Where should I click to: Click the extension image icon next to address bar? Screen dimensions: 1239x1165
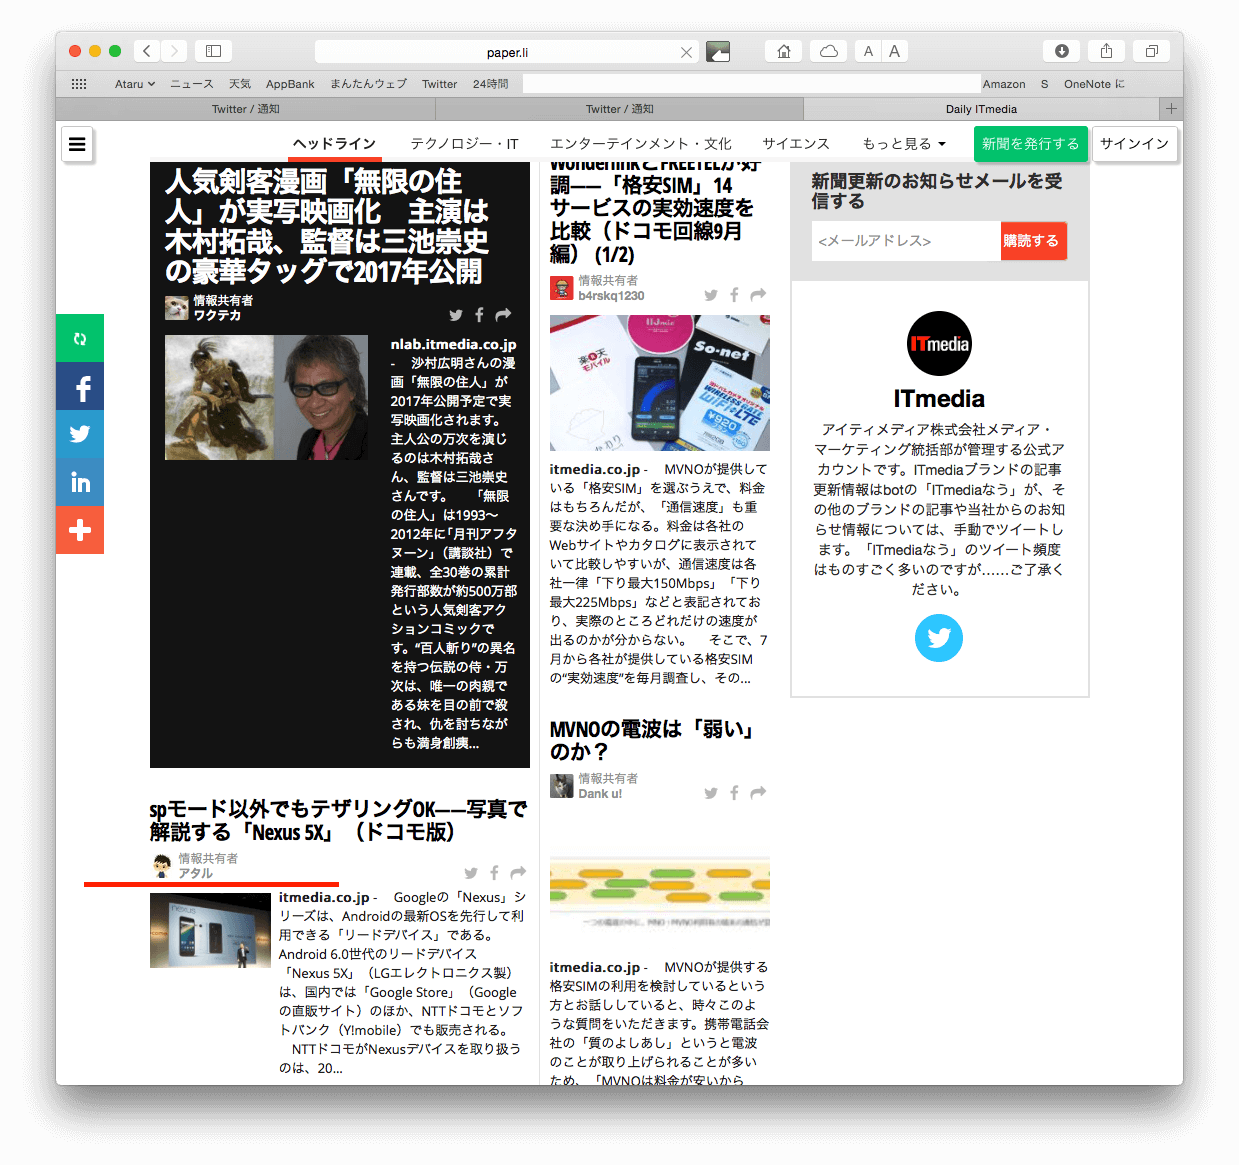pos(718,51)
